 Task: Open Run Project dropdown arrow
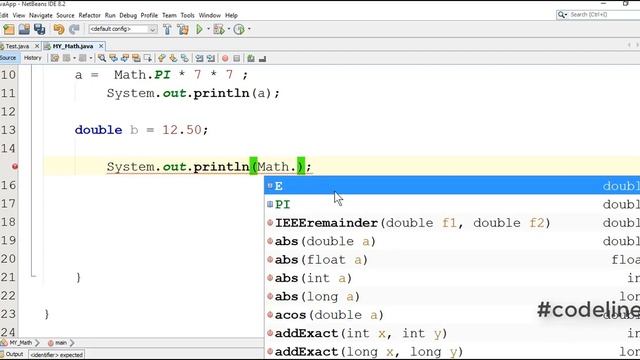(208, 29)
